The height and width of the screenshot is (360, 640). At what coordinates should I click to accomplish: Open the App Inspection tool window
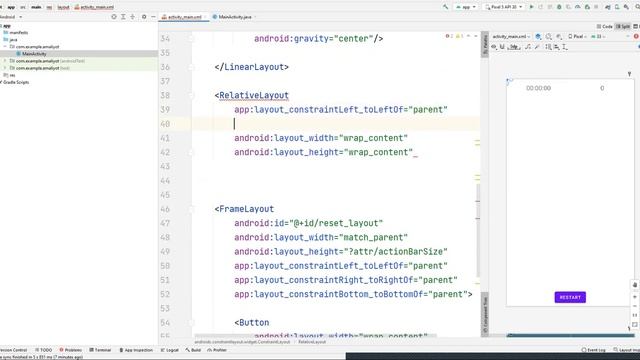pyautogui.click(x=136, y=350)
